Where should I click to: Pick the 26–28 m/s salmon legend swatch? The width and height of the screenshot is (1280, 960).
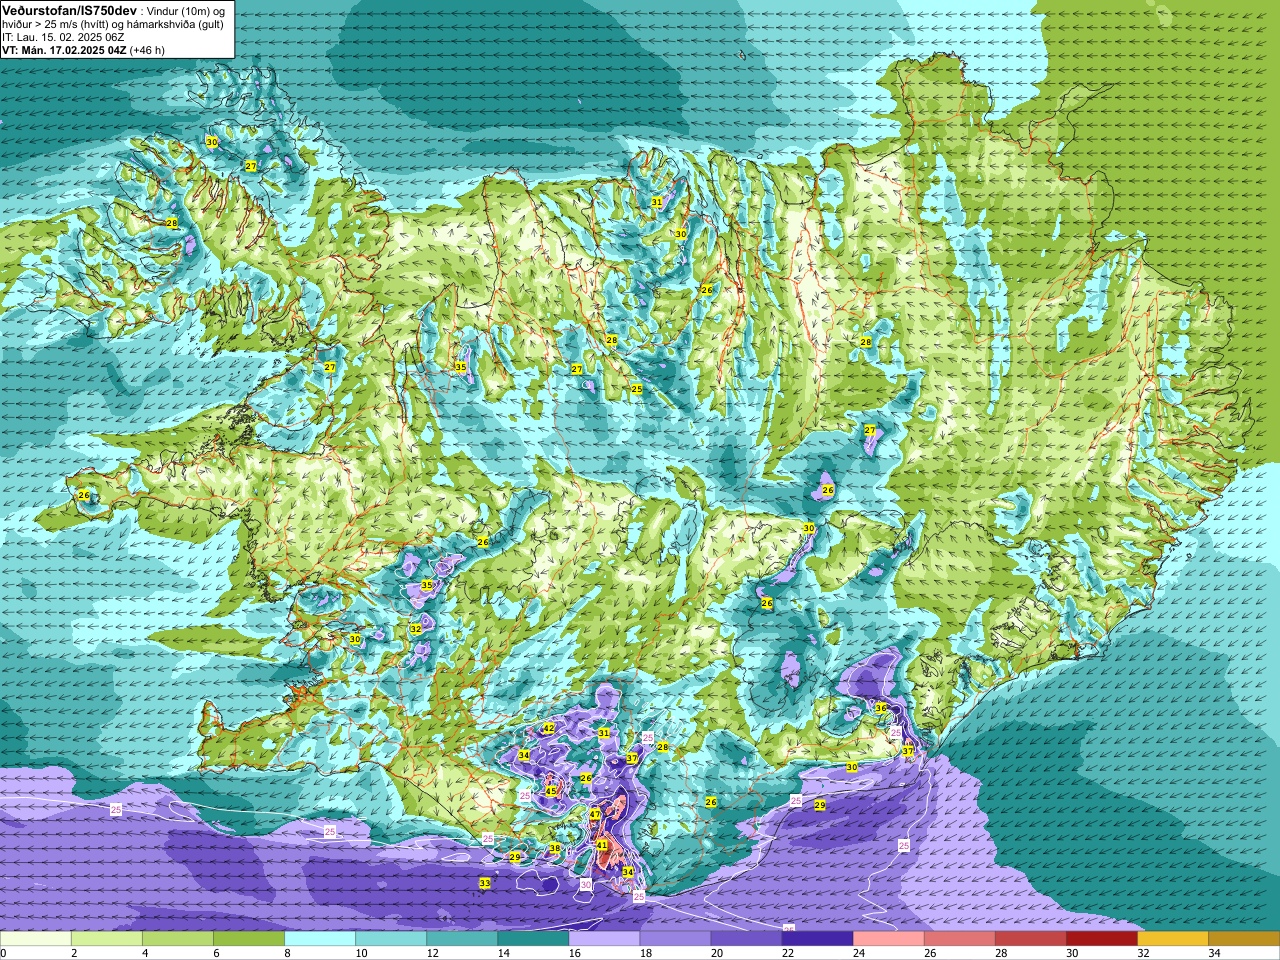point(959,939)
